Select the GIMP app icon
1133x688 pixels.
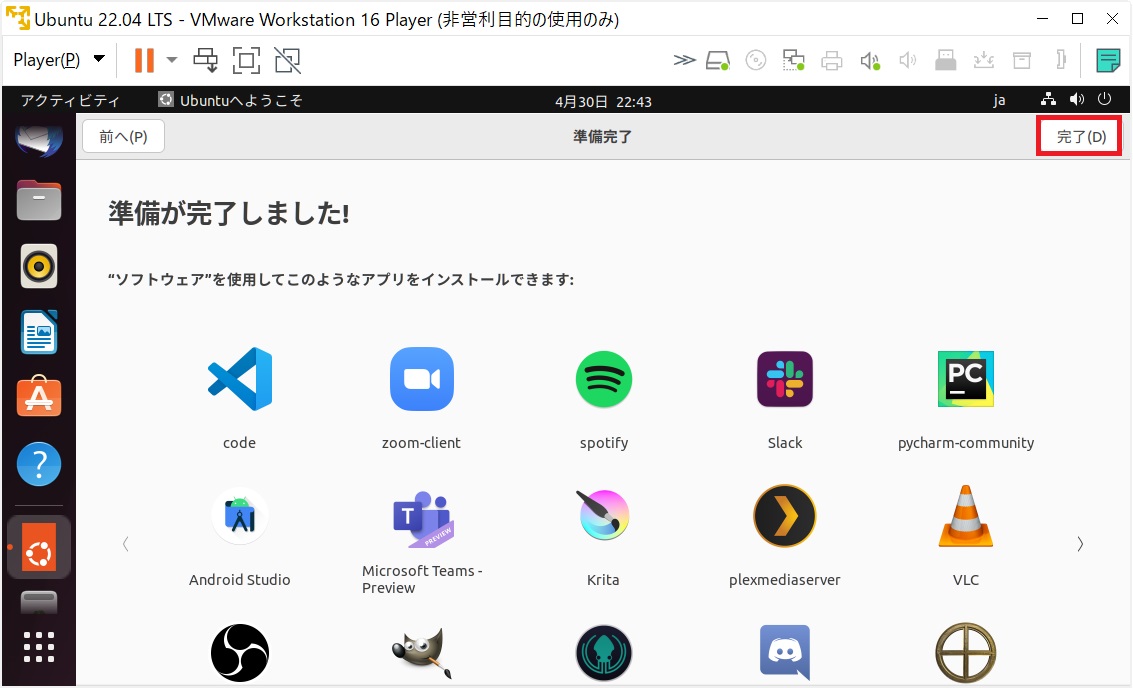(x=422, y=653)
